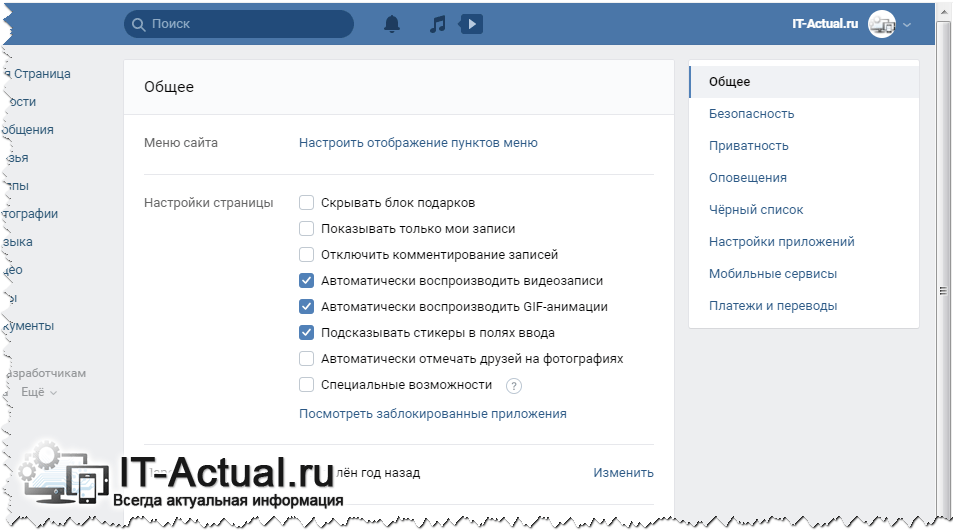Screen dimensions: 953x530
Task: Disable auto-play GIF animations checkbox
Action: [307, 307]
